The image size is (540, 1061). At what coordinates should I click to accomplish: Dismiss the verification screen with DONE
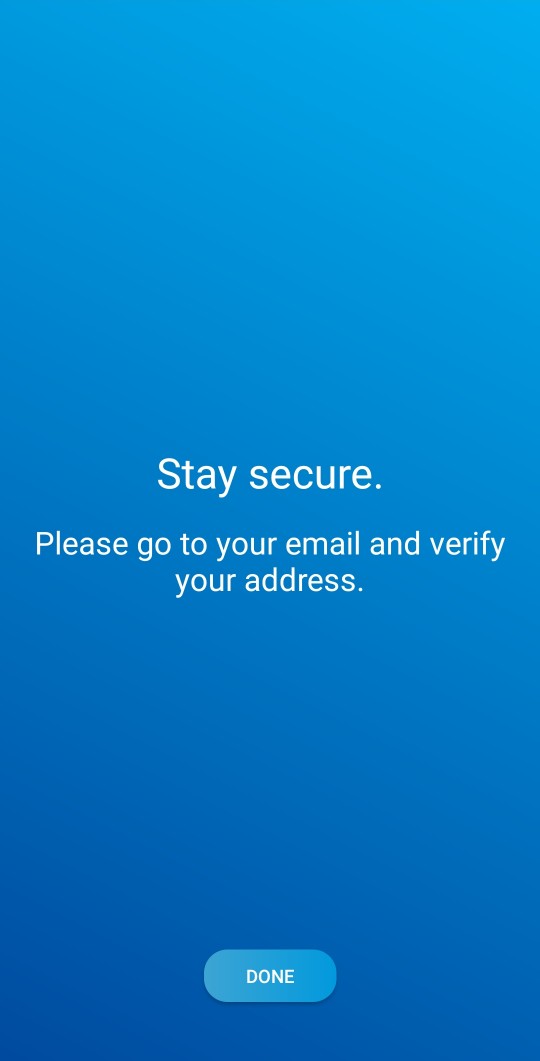270,976
